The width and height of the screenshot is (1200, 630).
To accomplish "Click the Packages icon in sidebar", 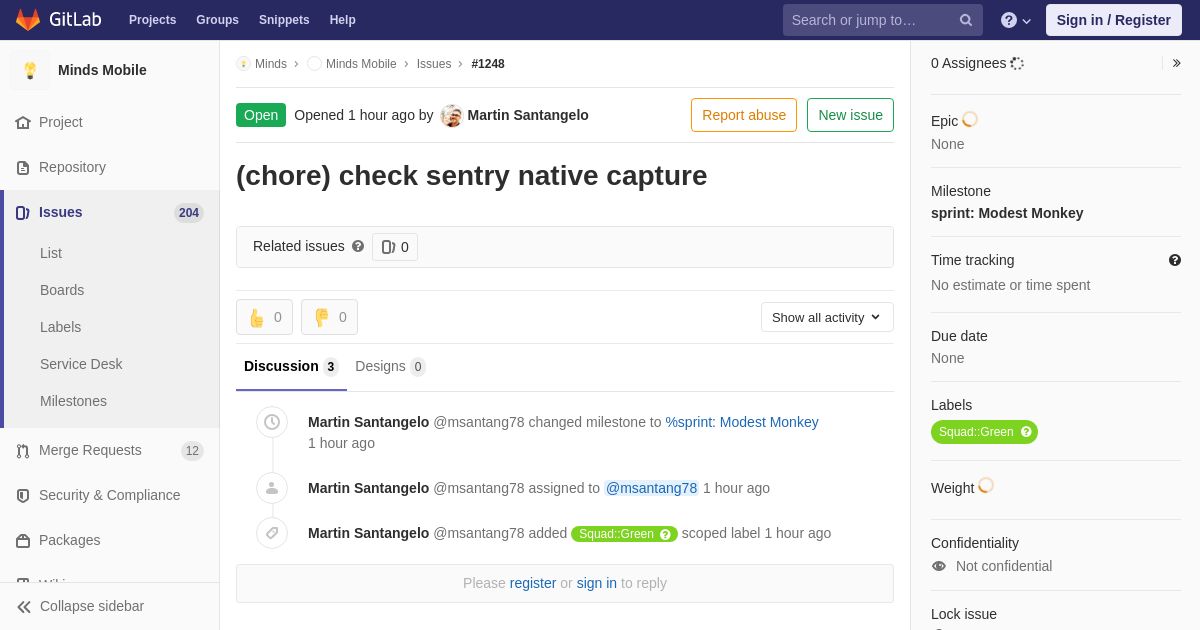I will click(x=23, y=540).
